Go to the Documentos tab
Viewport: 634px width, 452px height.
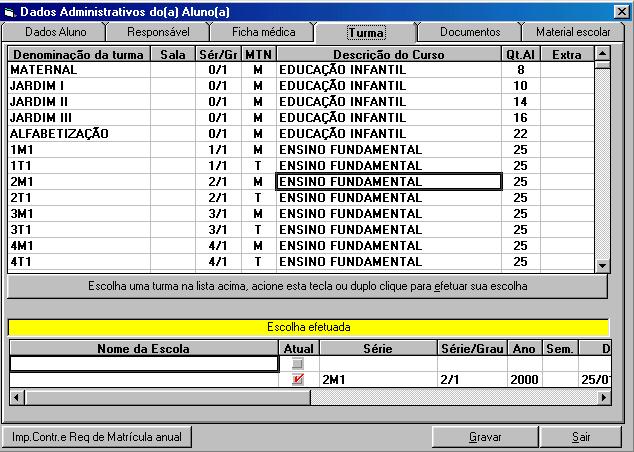pyautogui.click(x=469, y=32)
